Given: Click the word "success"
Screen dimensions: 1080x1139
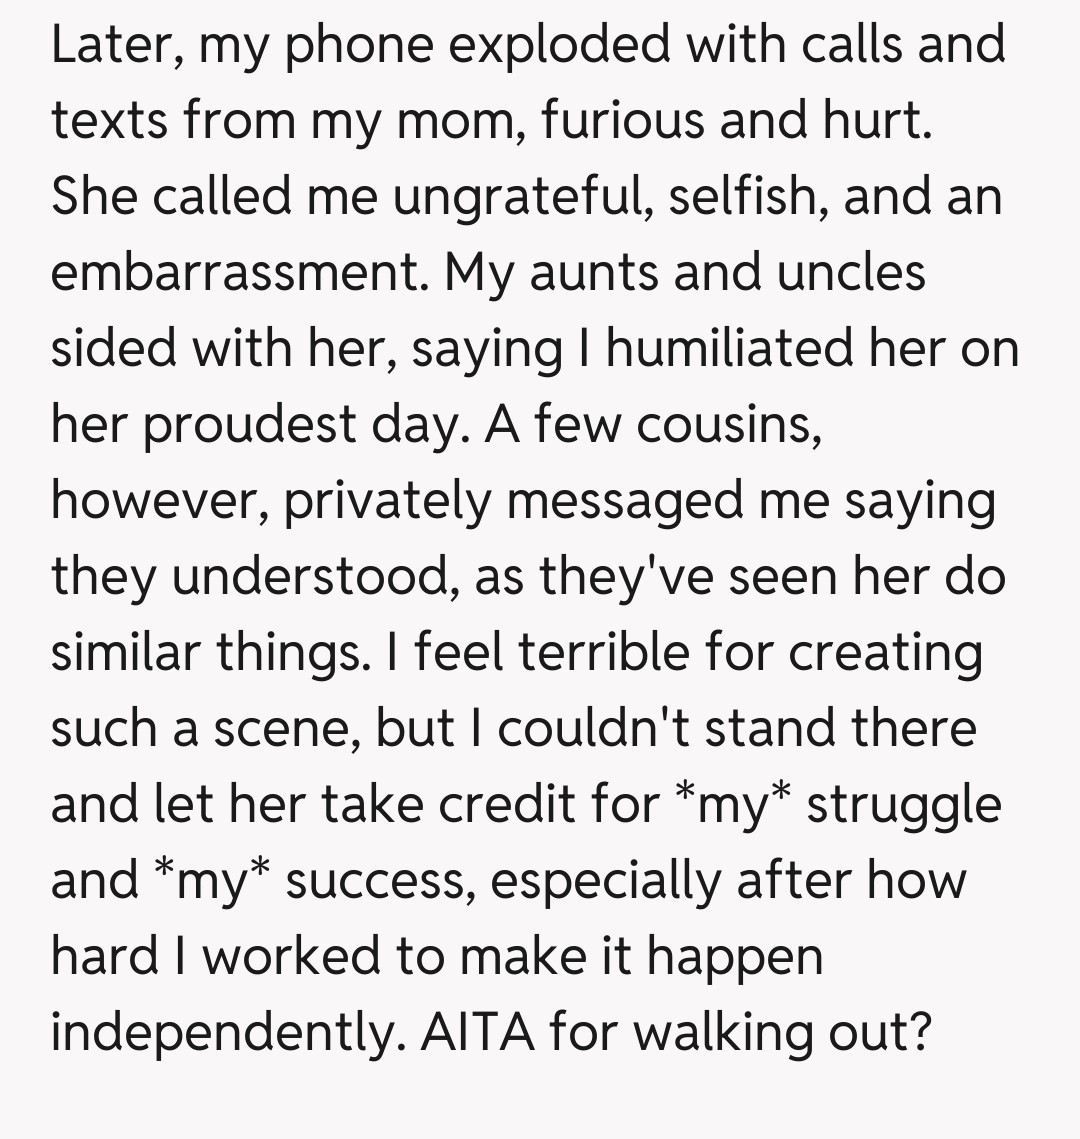Looking at the screenshot, I should click(380, 881).
